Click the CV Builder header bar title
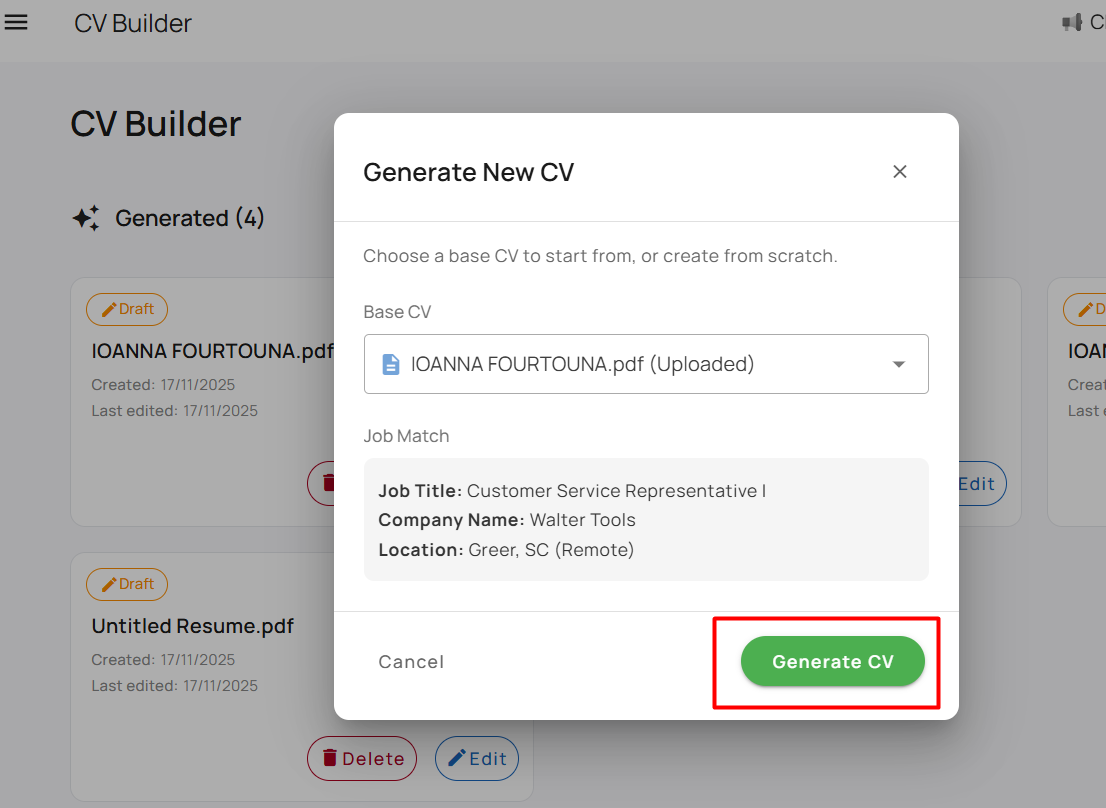Viewport: 1106px width, 808px height. click(x=133, y=23)
